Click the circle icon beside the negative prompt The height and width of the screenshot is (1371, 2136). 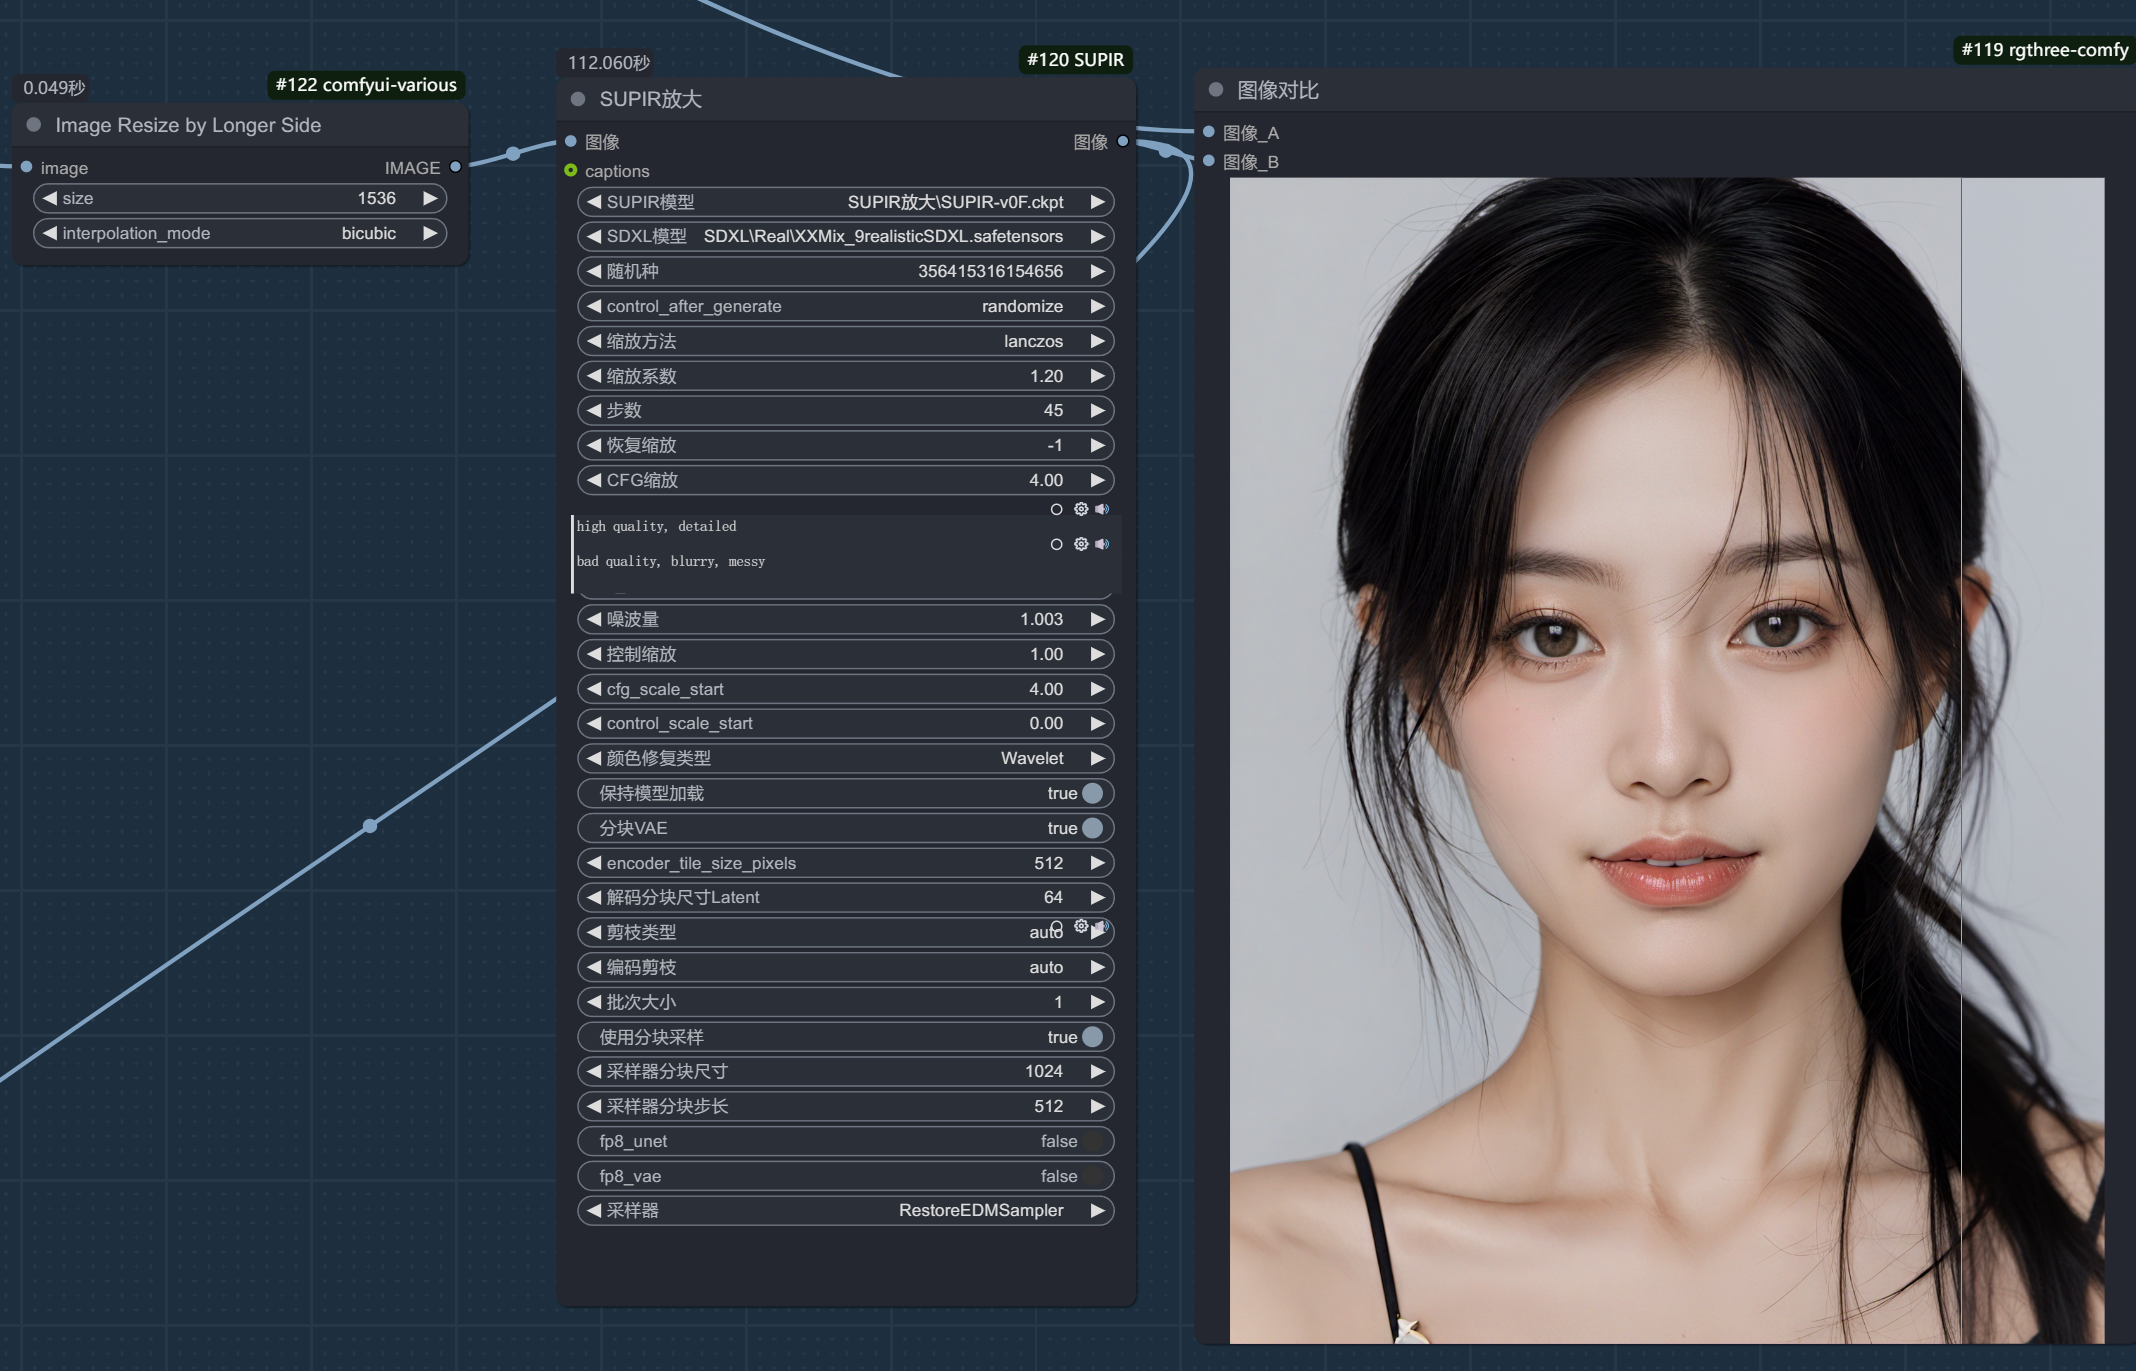pyautogui.click(x=1056, y=545)
